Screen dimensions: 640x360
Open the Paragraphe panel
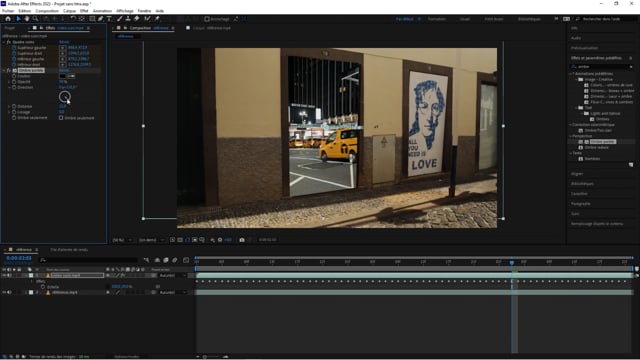(x=580, y=204)
